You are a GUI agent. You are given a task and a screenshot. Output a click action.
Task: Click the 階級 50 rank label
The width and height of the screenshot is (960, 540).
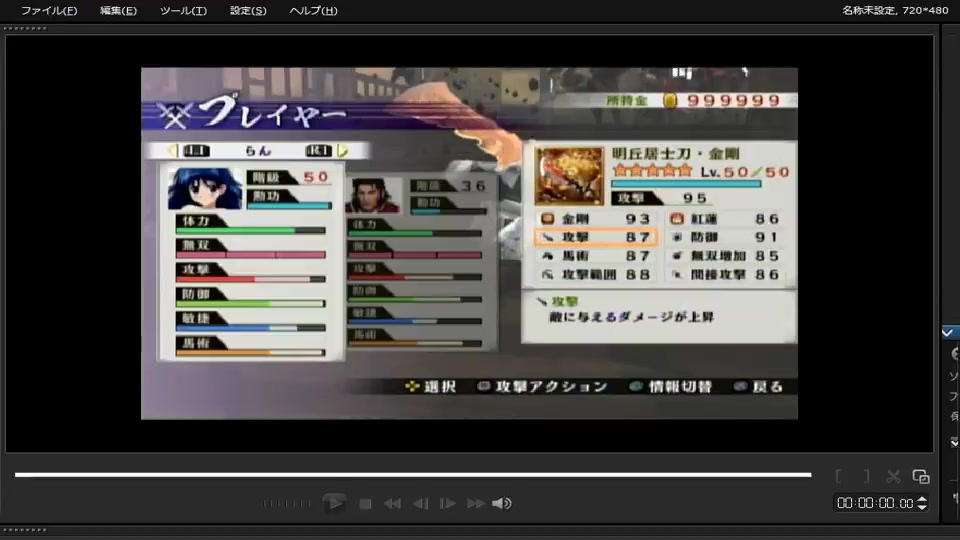click(288, 177)
